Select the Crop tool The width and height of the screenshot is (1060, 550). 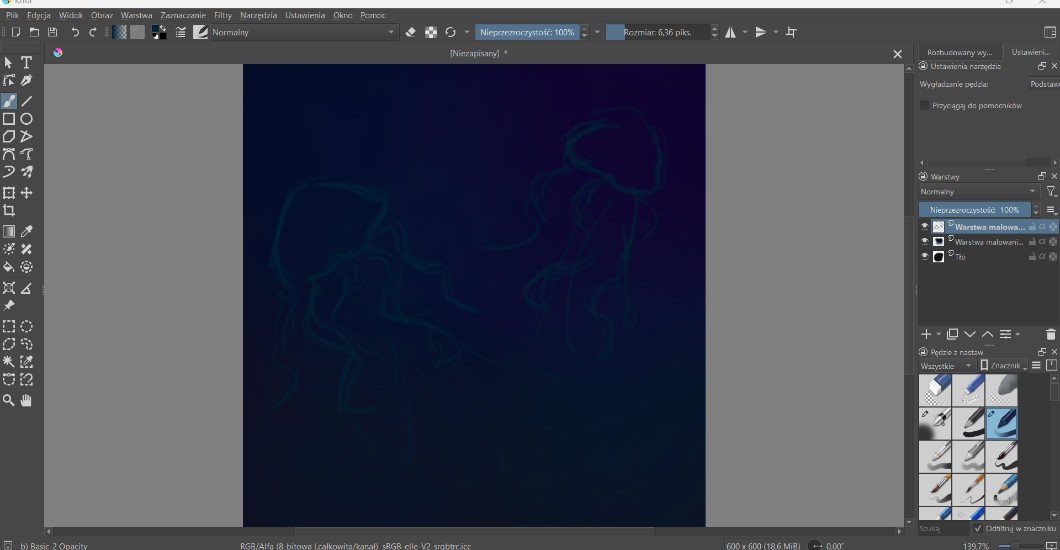pos(9,211)
